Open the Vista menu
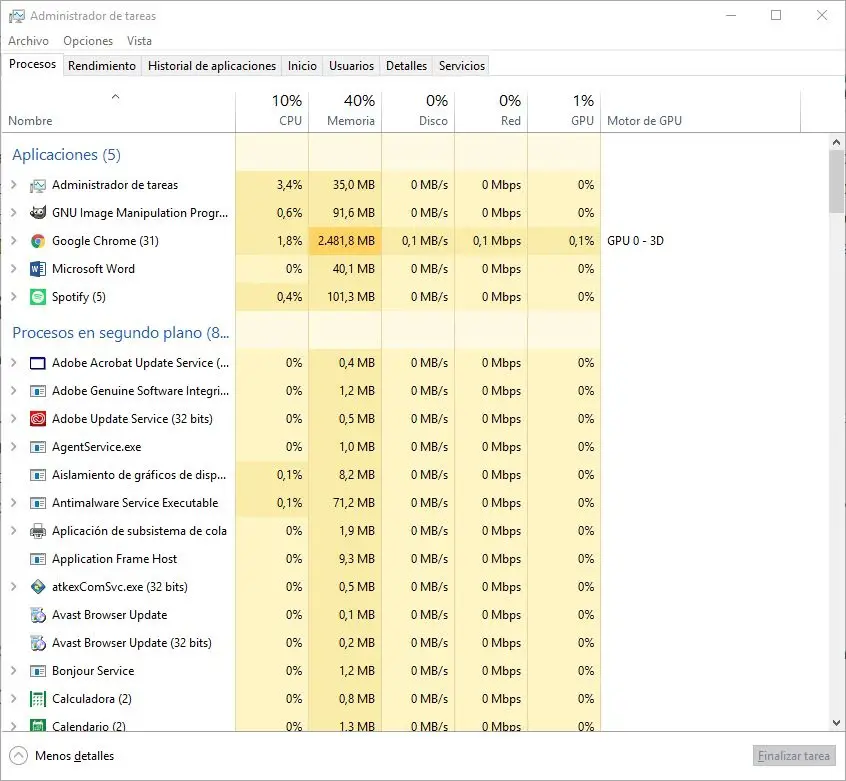 [139, 41]
